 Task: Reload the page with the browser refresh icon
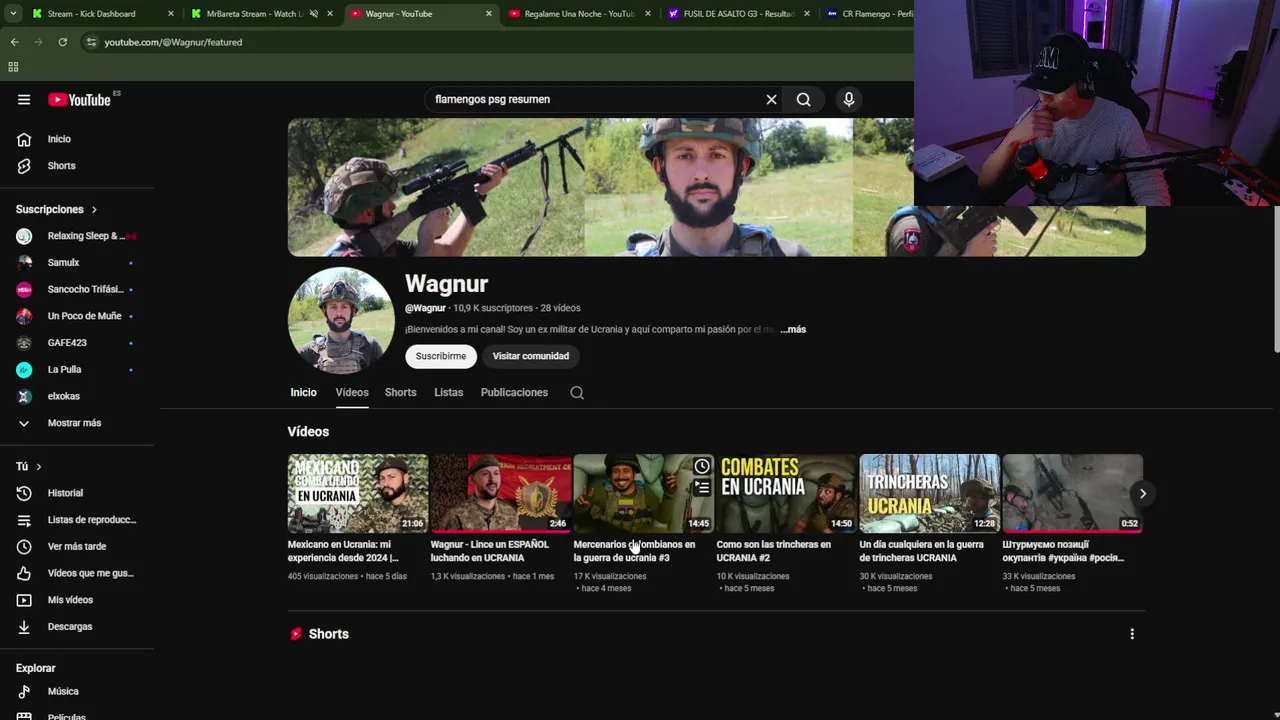click(62, 42)
